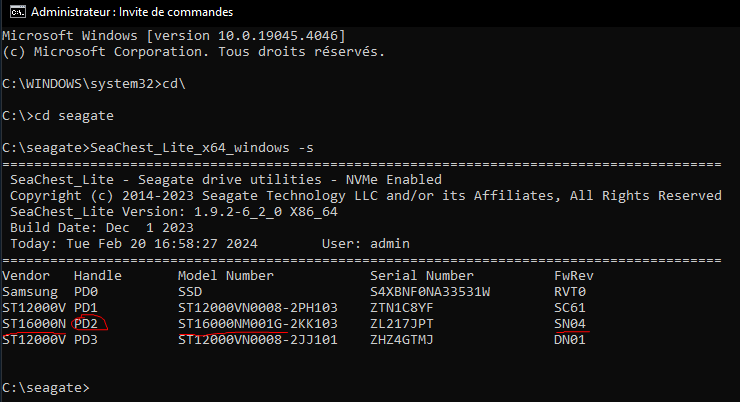Viewport: 740px width, 402px height.
Task: Click the PD2 handle circled in red
Action: 86,324
